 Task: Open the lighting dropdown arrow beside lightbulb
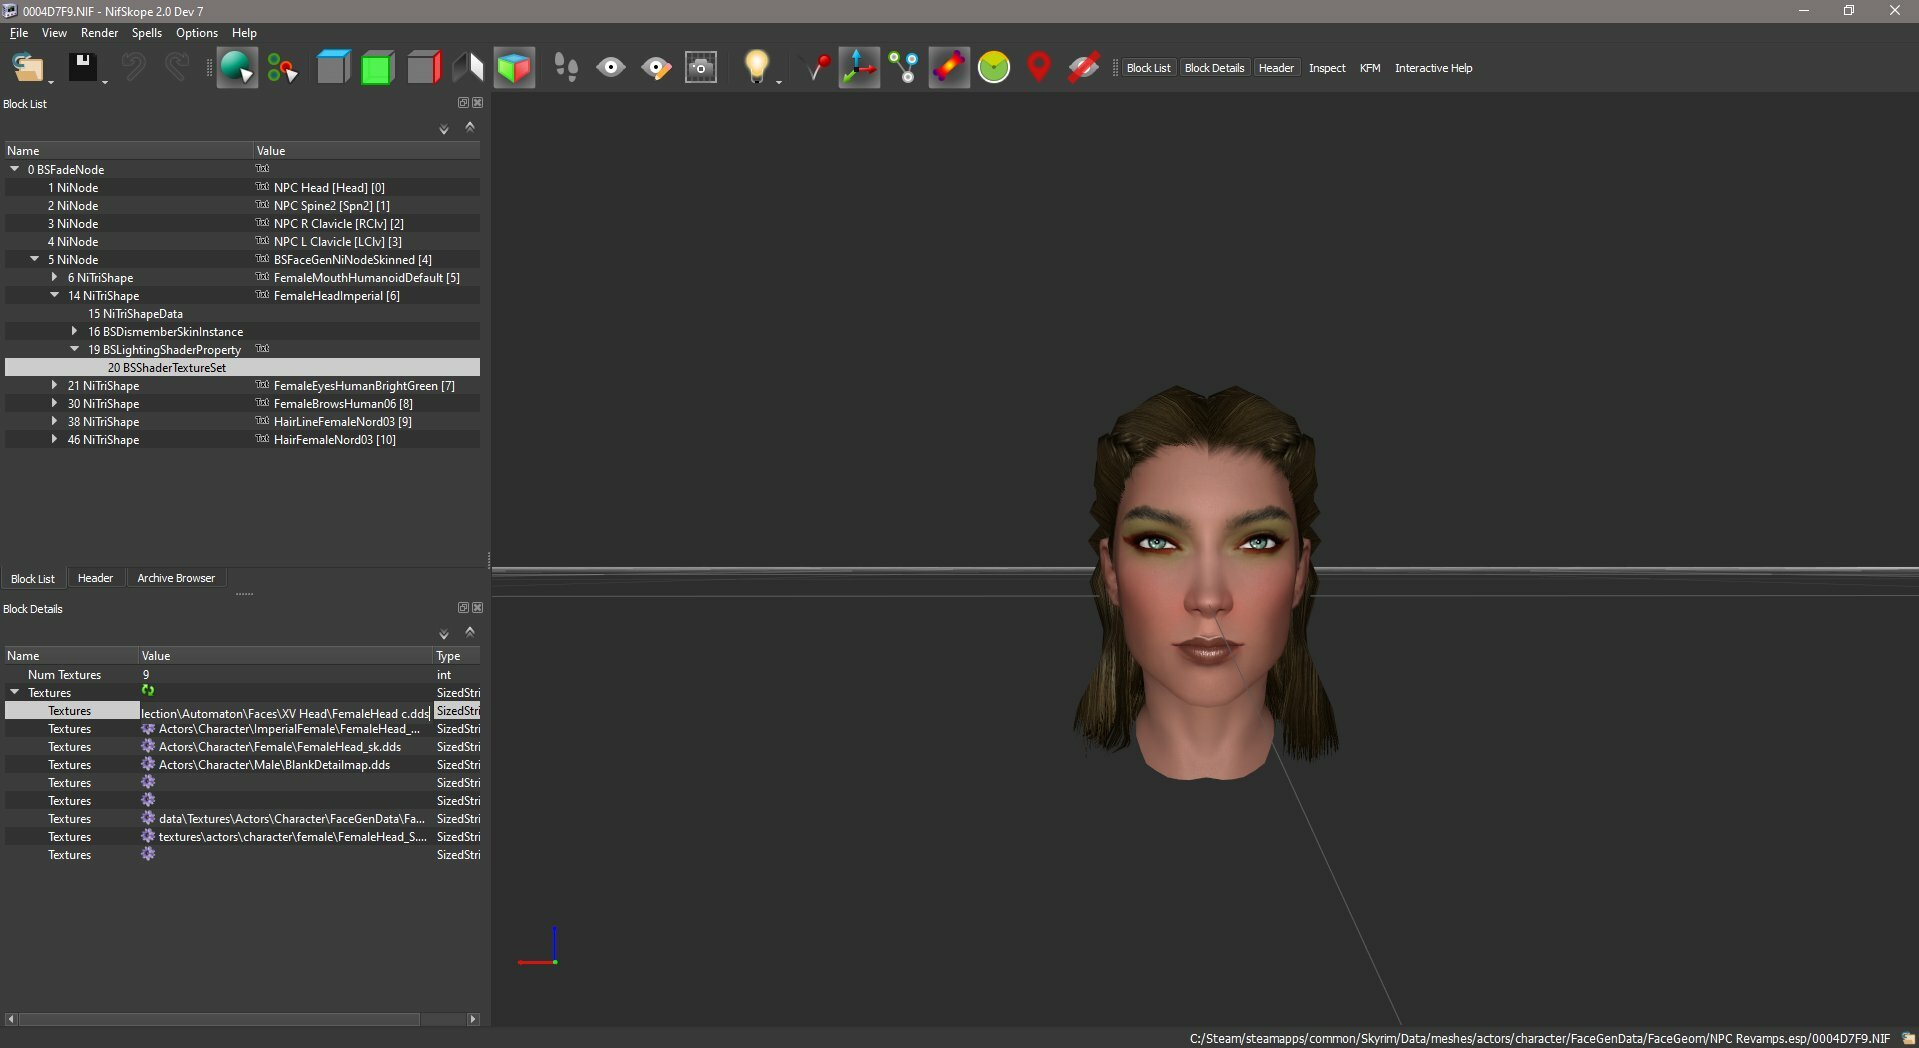tap(779, 81)
